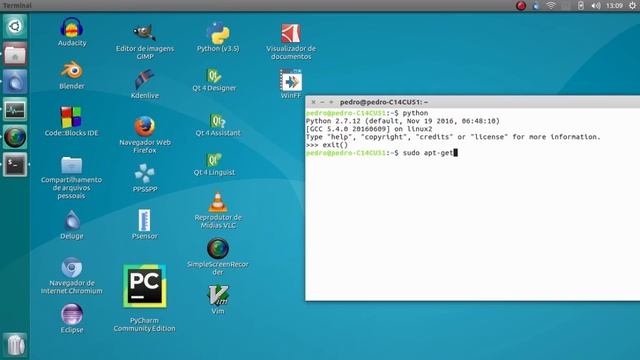Viewport: 640px width, 360px height.
Task: Open the system settings gear menu
Action: [633, 6]
